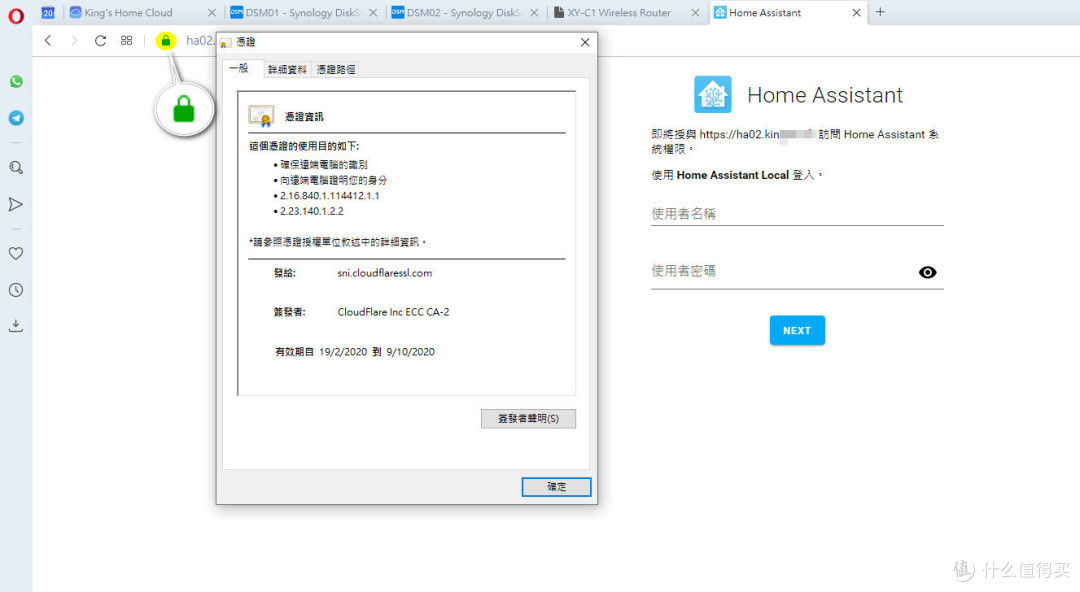
Task: Close the certificate dialog with X
Action: [585, 42]
